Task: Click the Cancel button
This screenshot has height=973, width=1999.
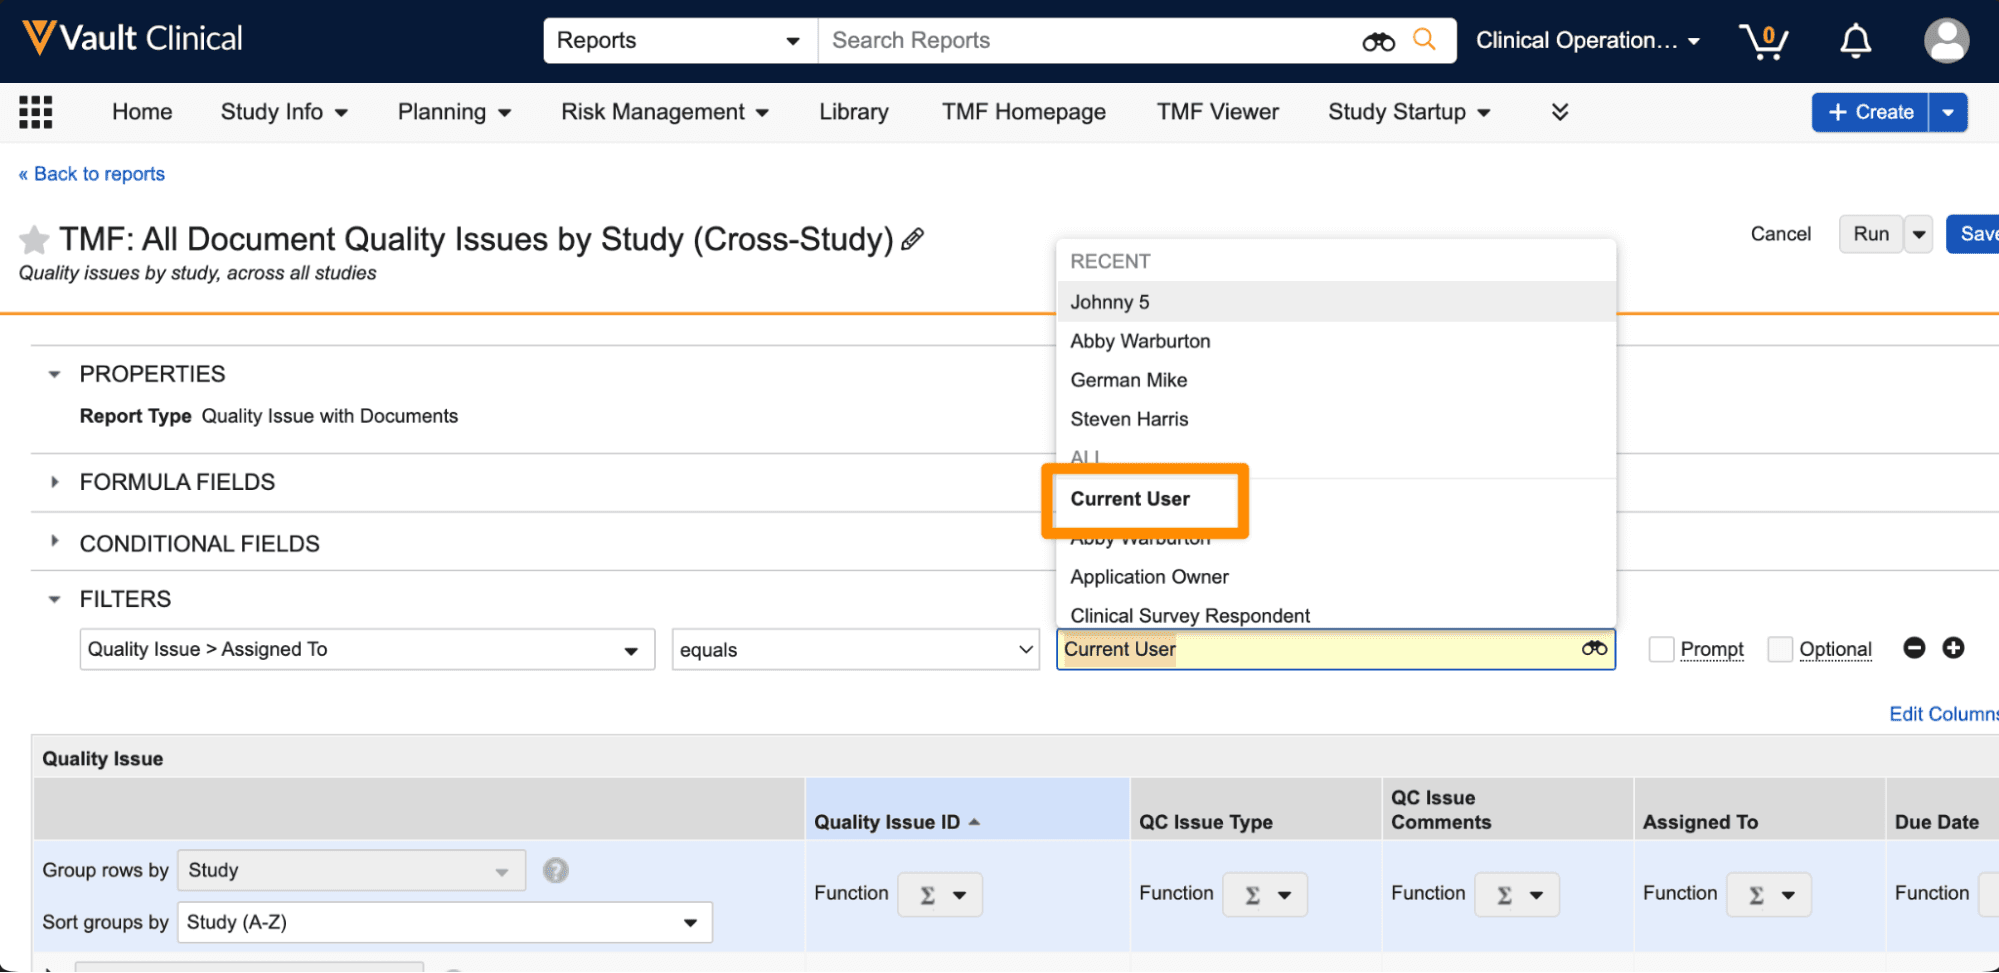Action: click(1780, 234)
